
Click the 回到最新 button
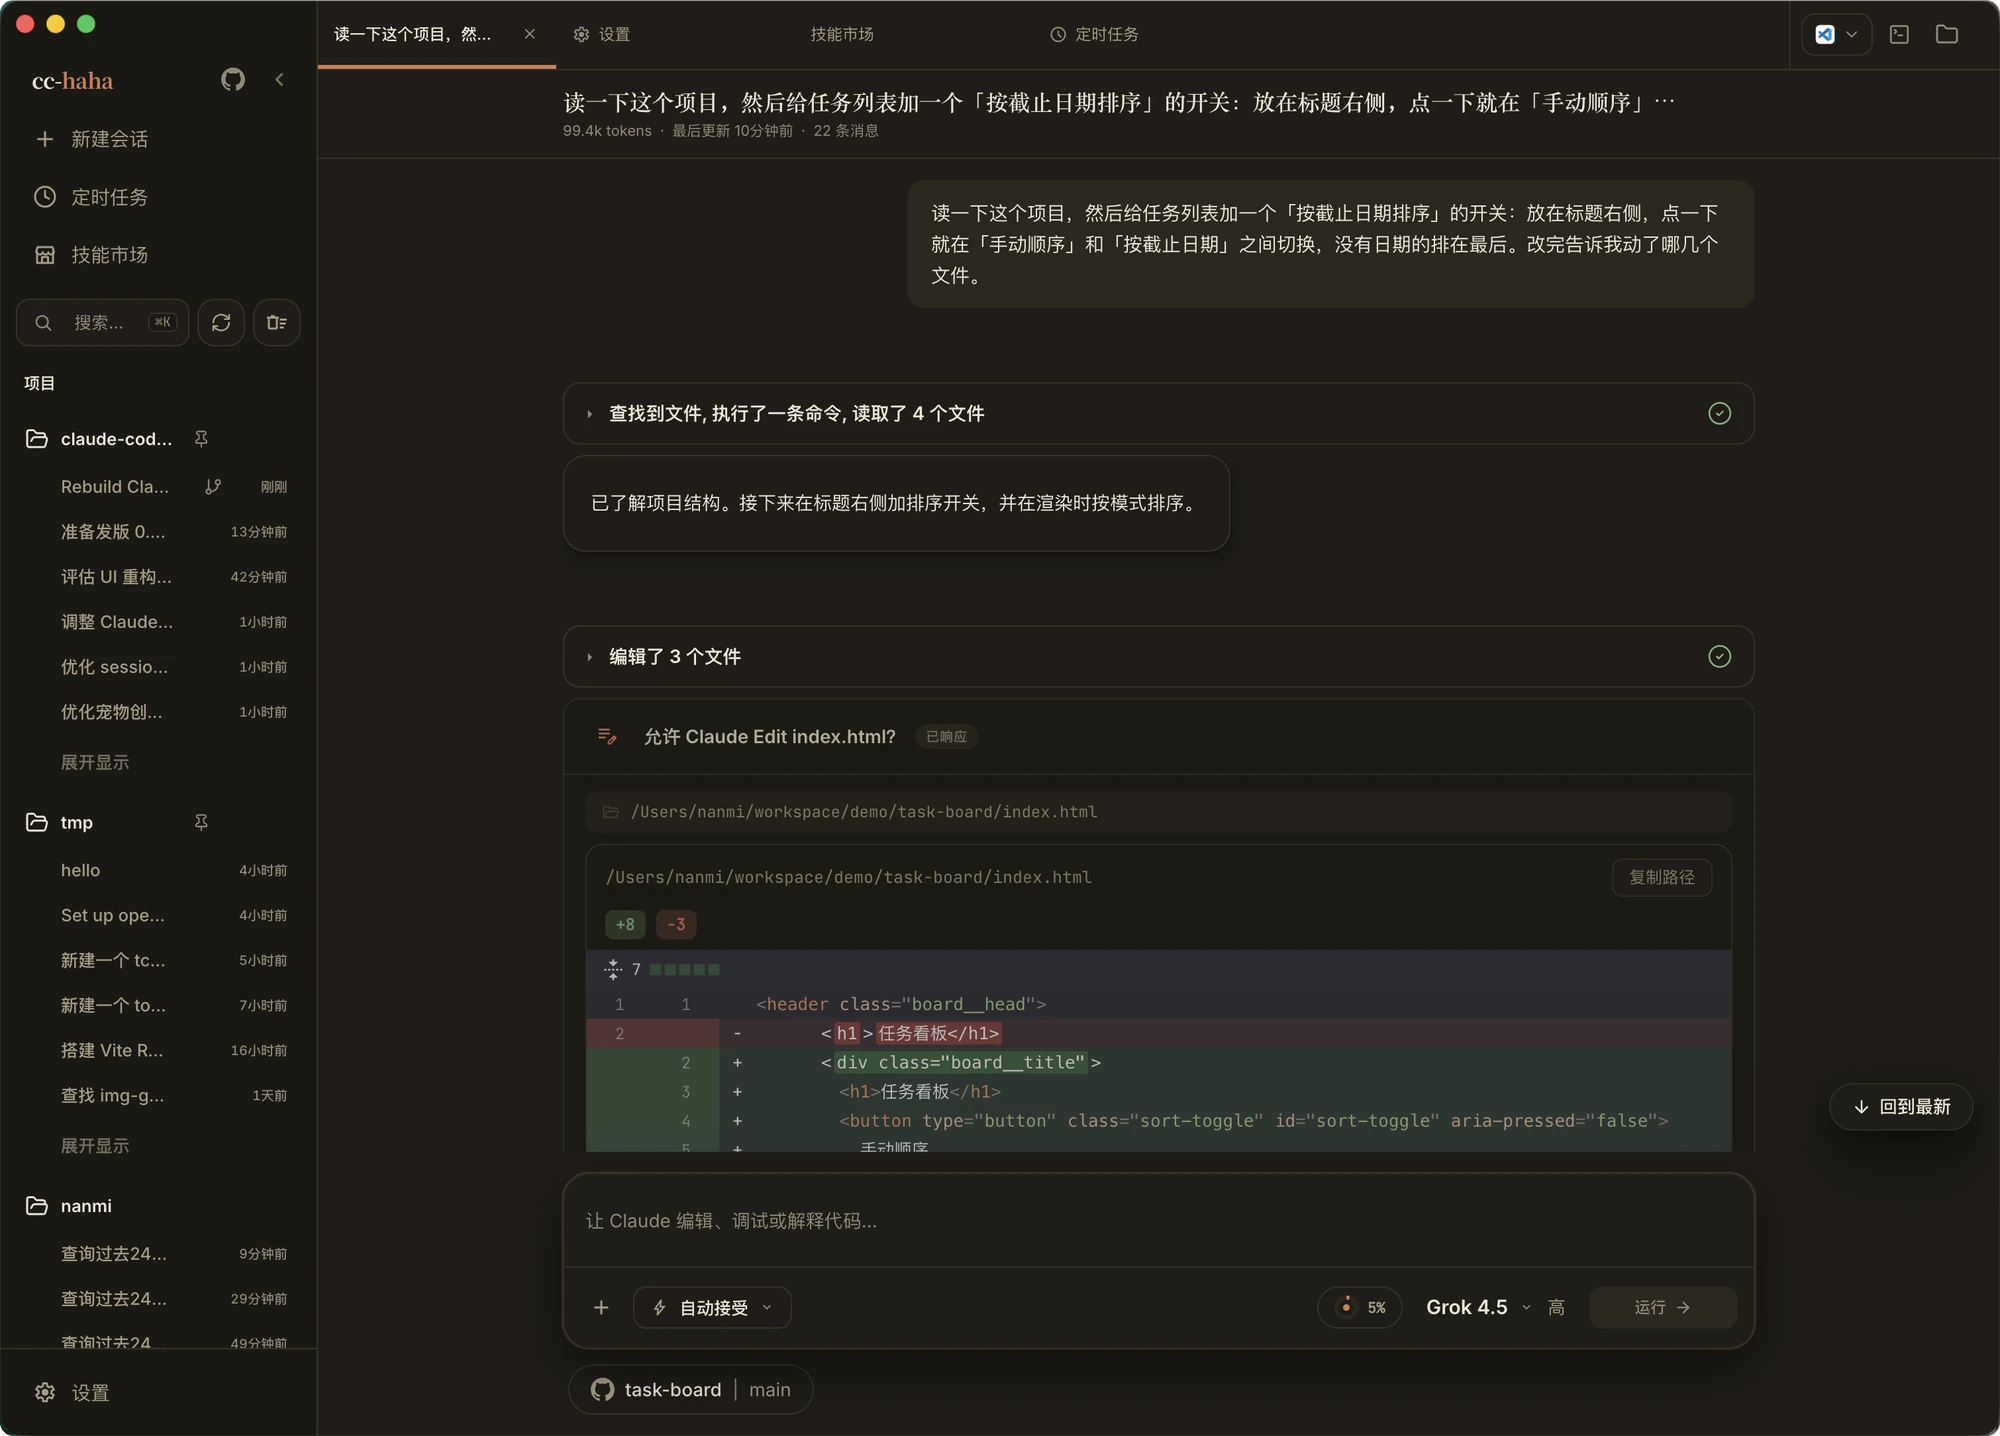click(x=1901, y=1106)
